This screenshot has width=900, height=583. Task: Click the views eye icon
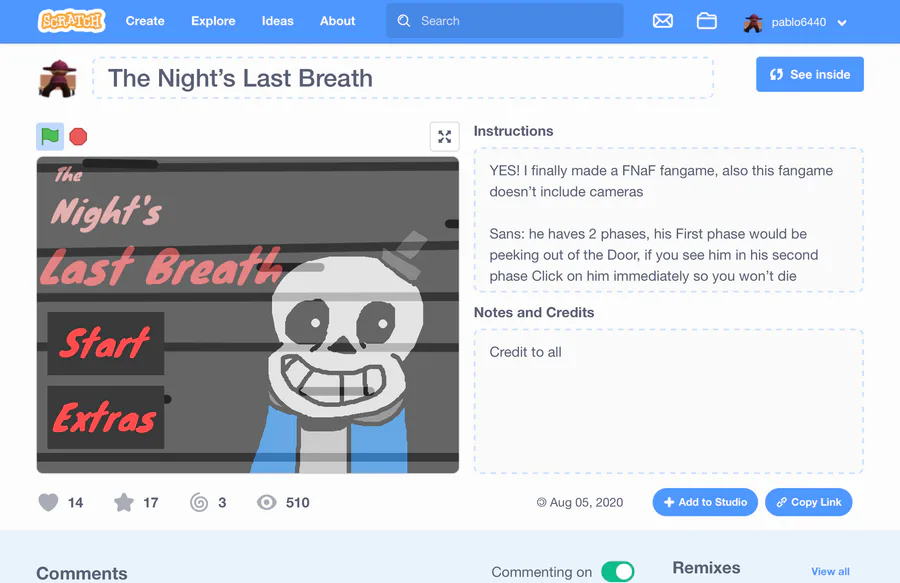(266, 503)
